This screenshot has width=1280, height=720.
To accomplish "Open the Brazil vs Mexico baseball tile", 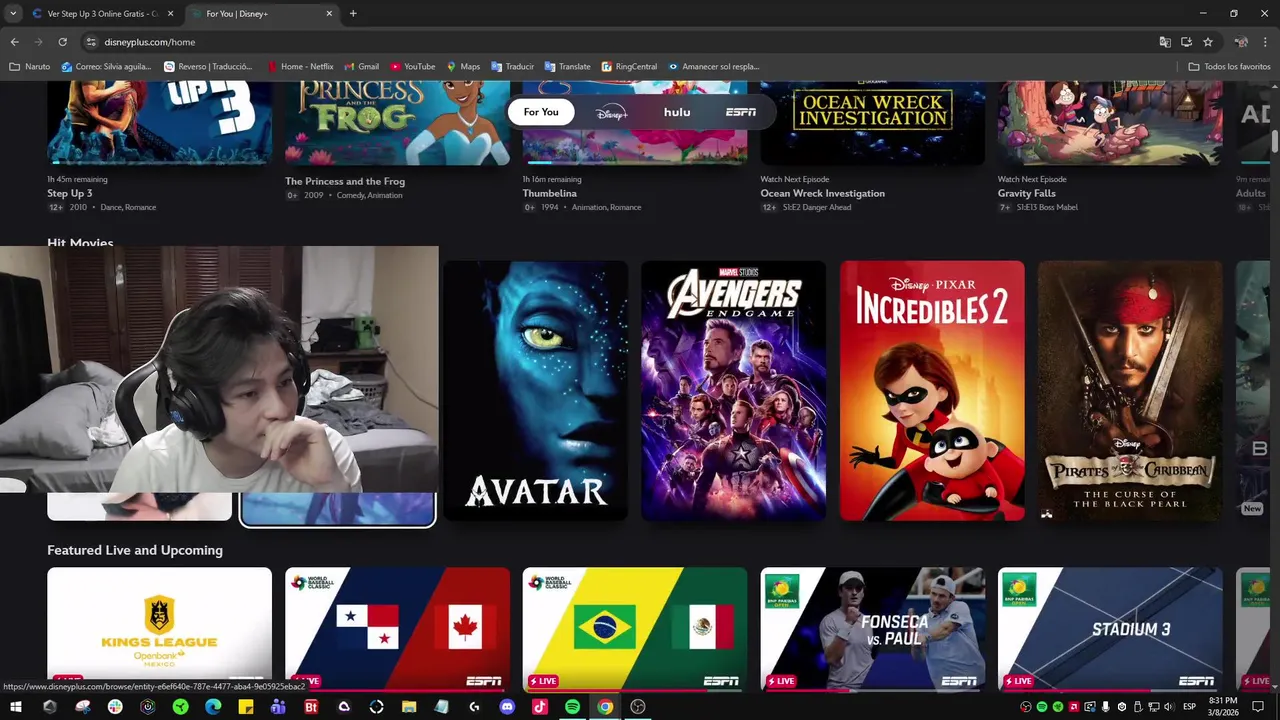I will click(x=635, y=628).
